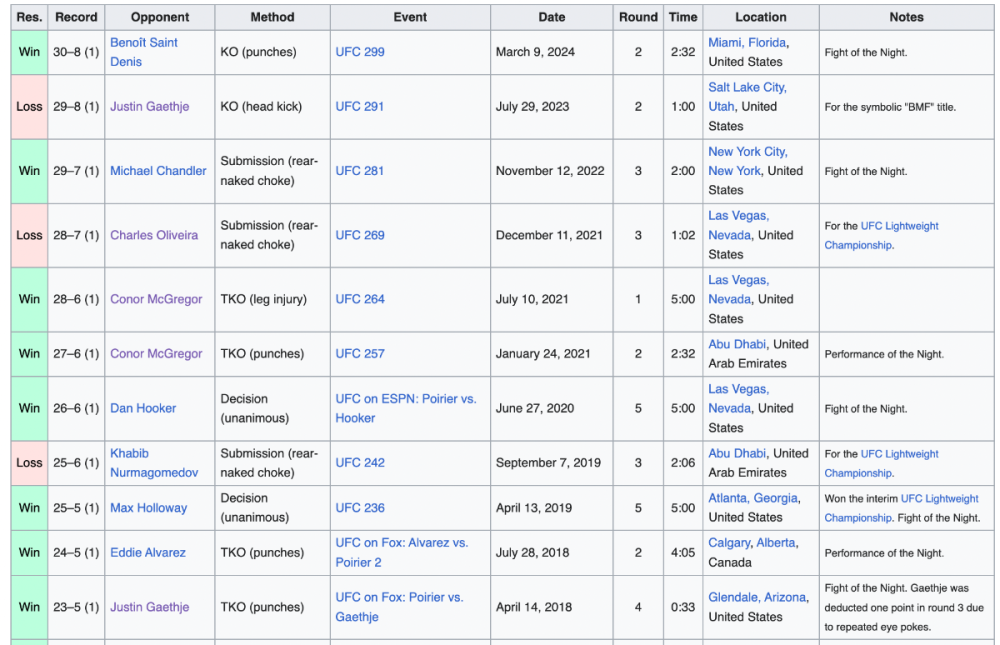Screen dimensions: 1000x645
Task: Open the Khabib Nurmagomedov opponent link
Action: pyautogui.click(x=154, y=463)
